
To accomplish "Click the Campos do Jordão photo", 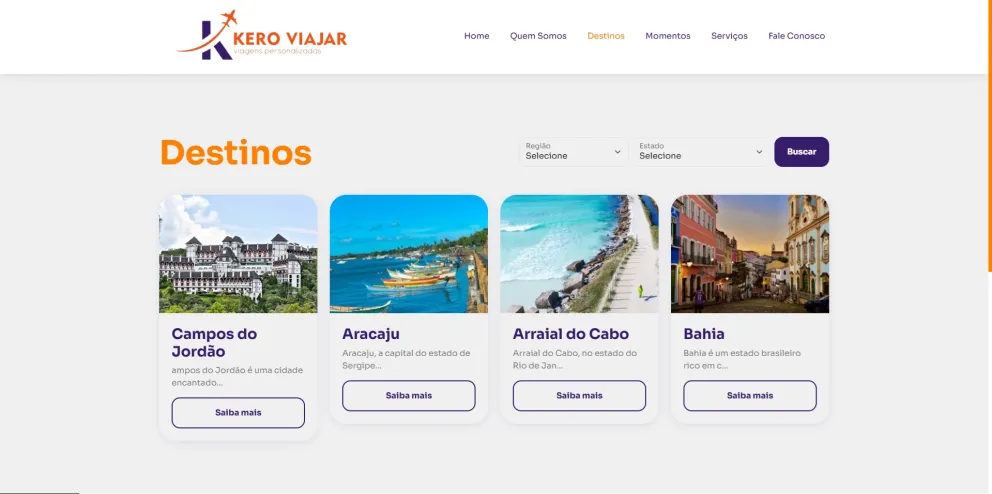I will coord(238,254).
